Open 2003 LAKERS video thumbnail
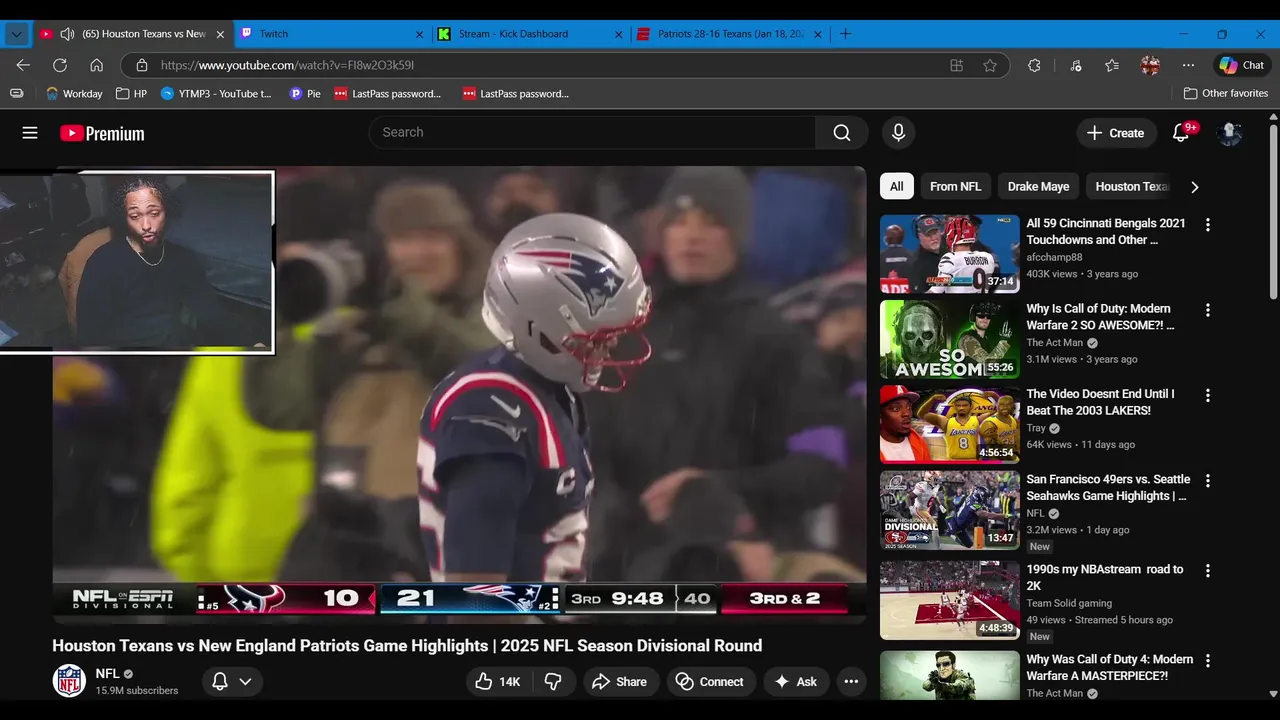The image size is (1280, 720). (x=949, y=425)
